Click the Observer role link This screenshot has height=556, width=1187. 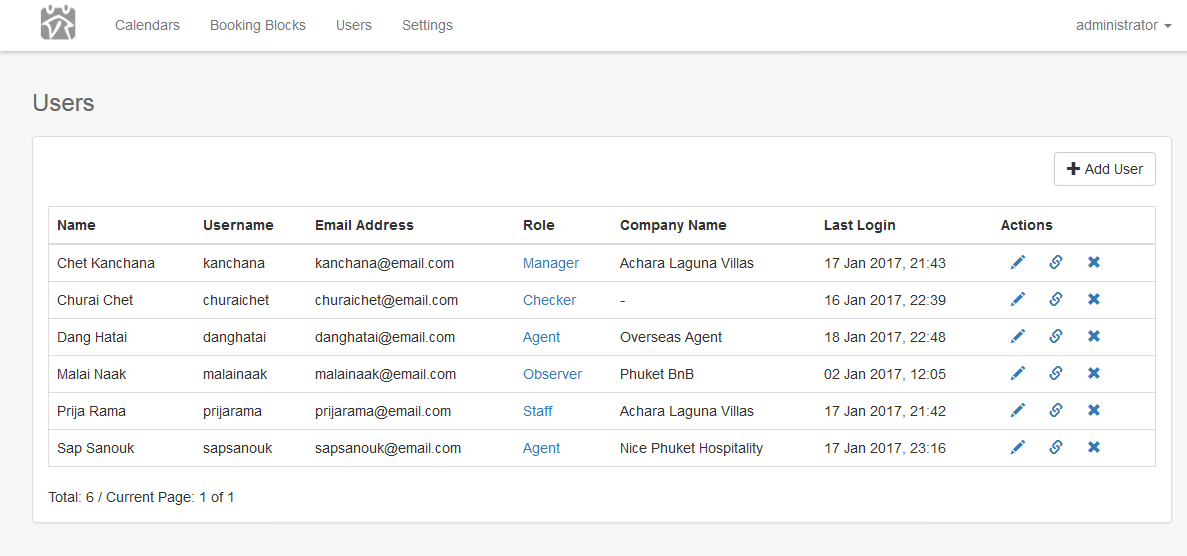point(552,374)
